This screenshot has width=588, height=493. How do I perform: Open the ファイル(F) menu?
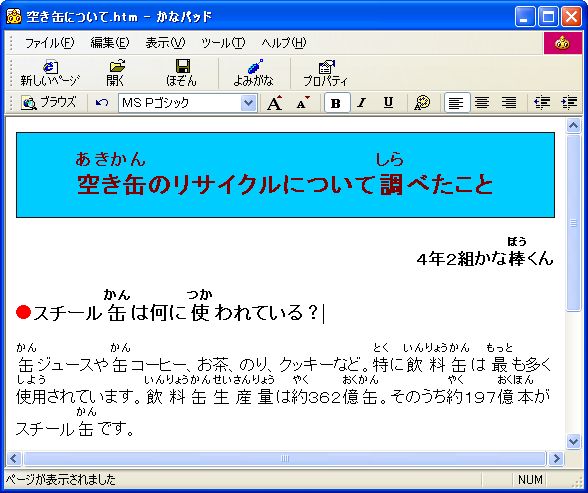49,43
